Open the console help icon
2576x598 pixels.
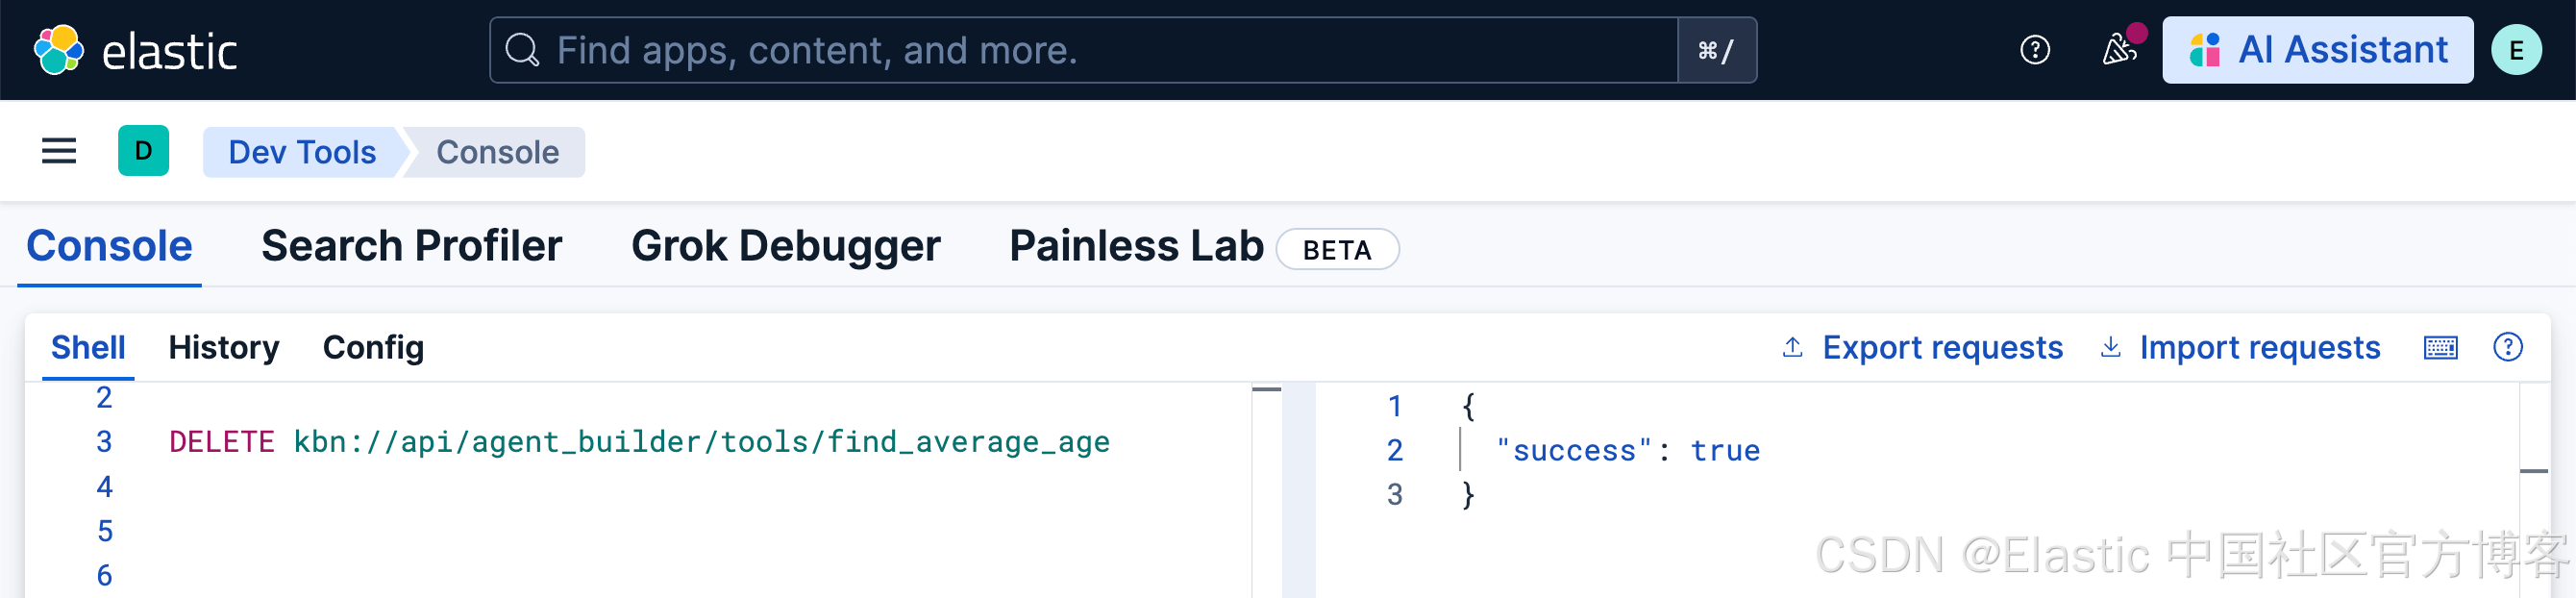(x=2507, y=347)
